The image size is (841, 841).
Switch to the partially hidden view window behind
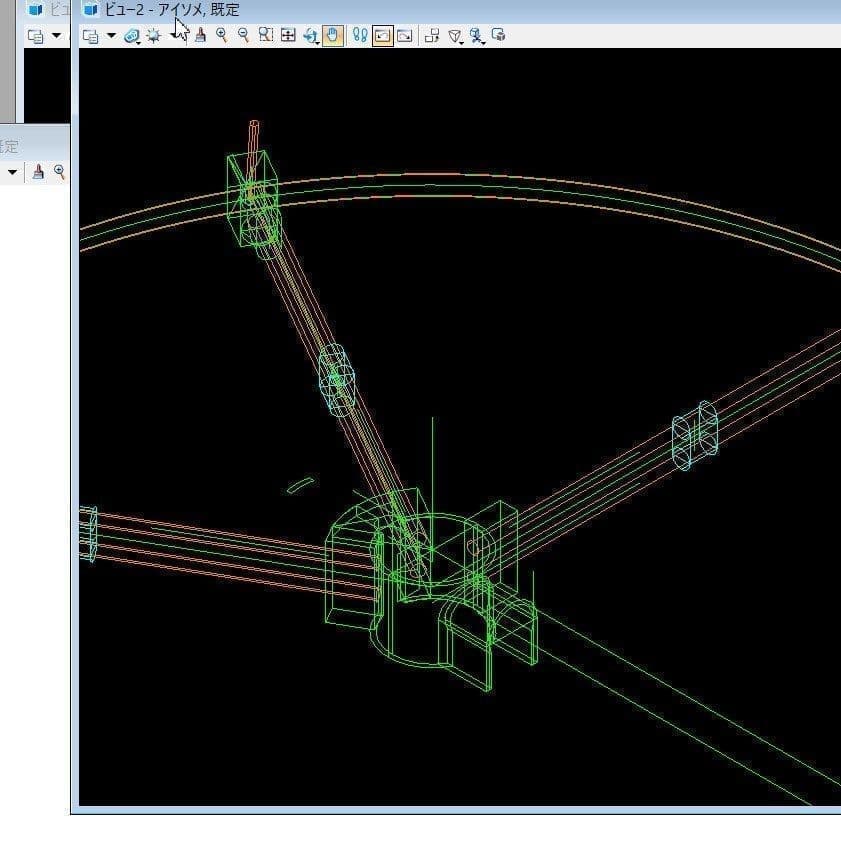point(40,9)
